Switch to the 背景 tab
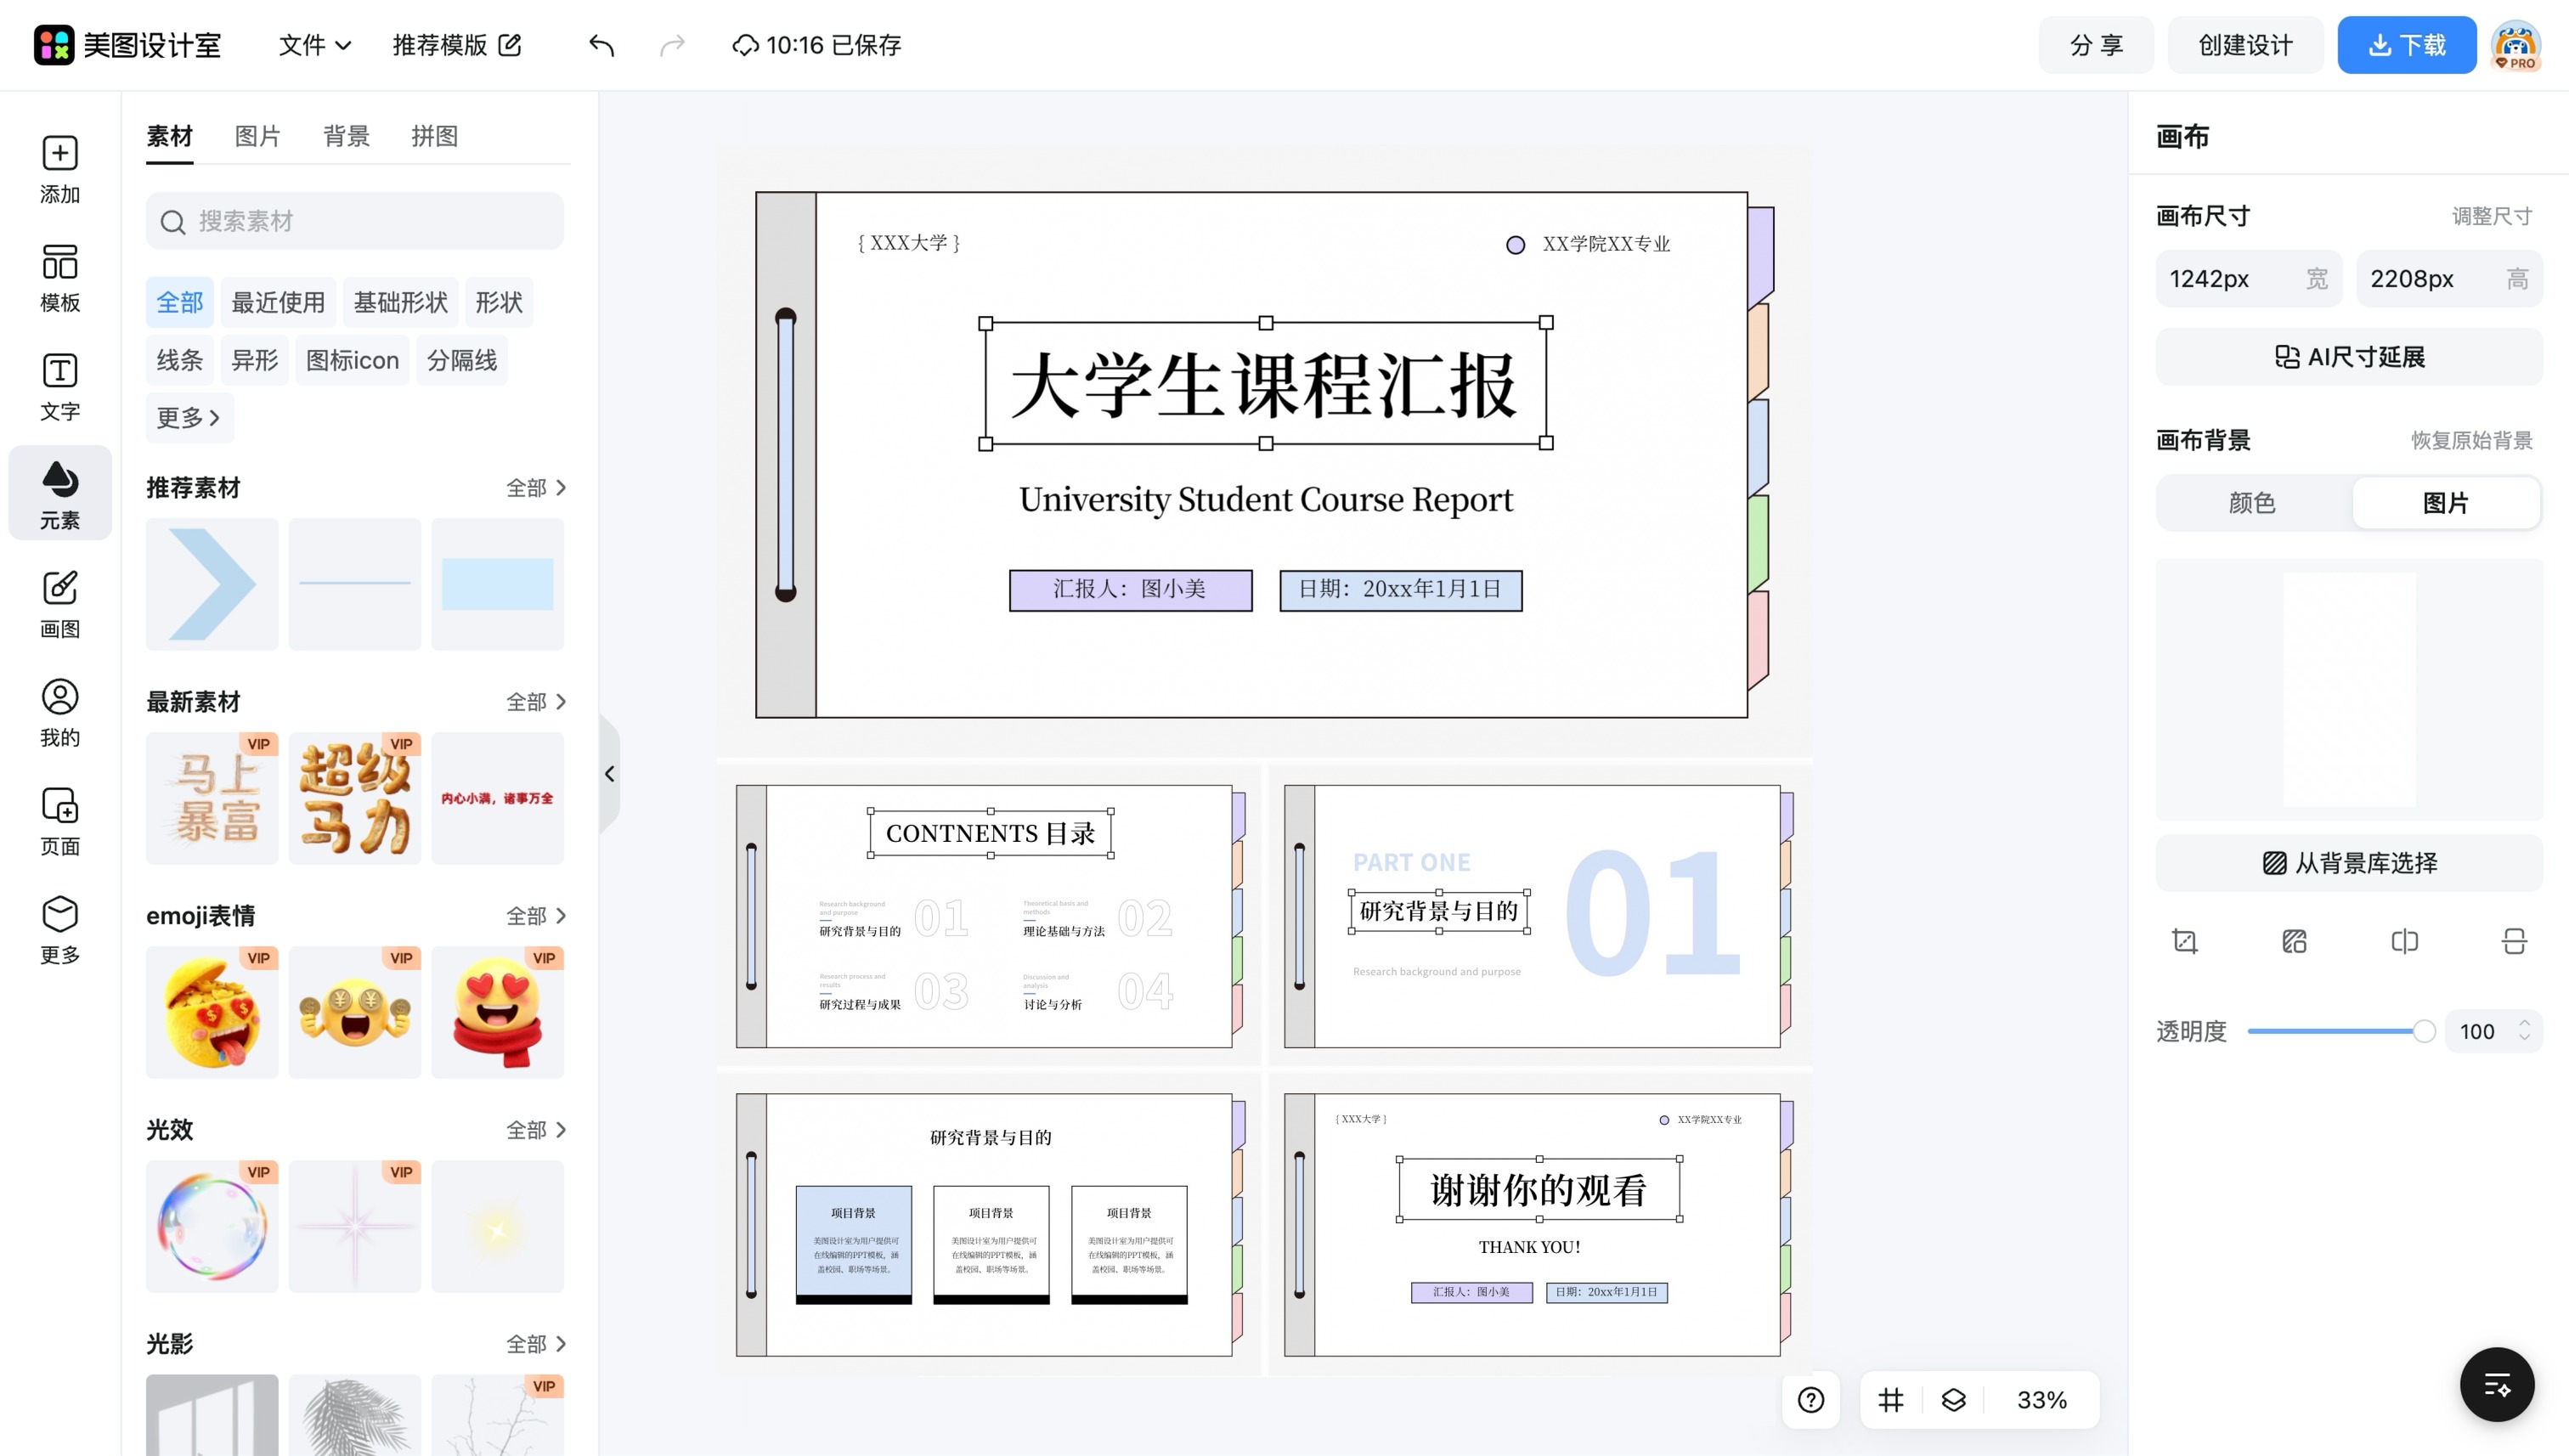The image size is (2569, 1456). 346,136
